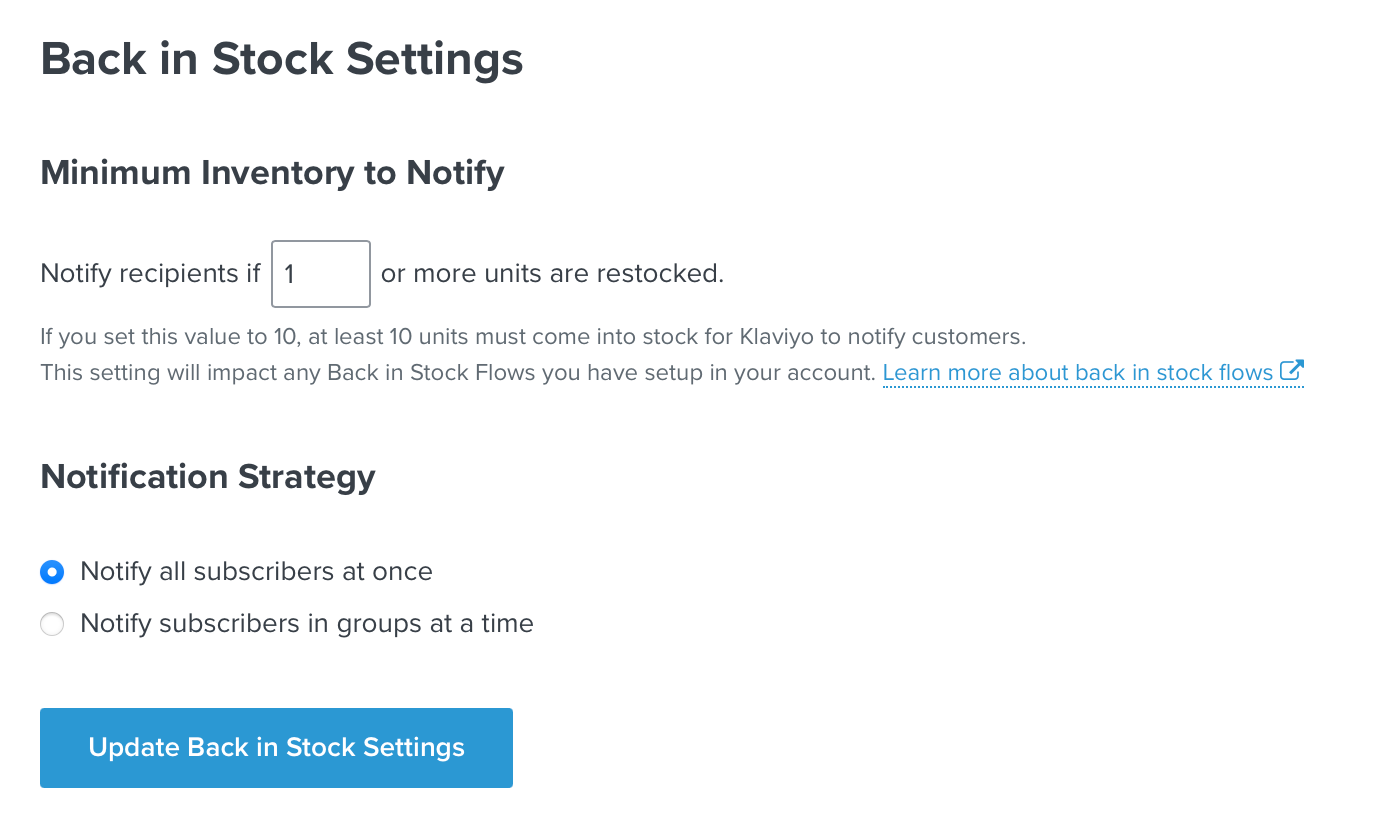Open the Learn more about back in stock flows link
Viewport: 1376px width, 820px height.
pyautogui.click(x=1078, y=373)
